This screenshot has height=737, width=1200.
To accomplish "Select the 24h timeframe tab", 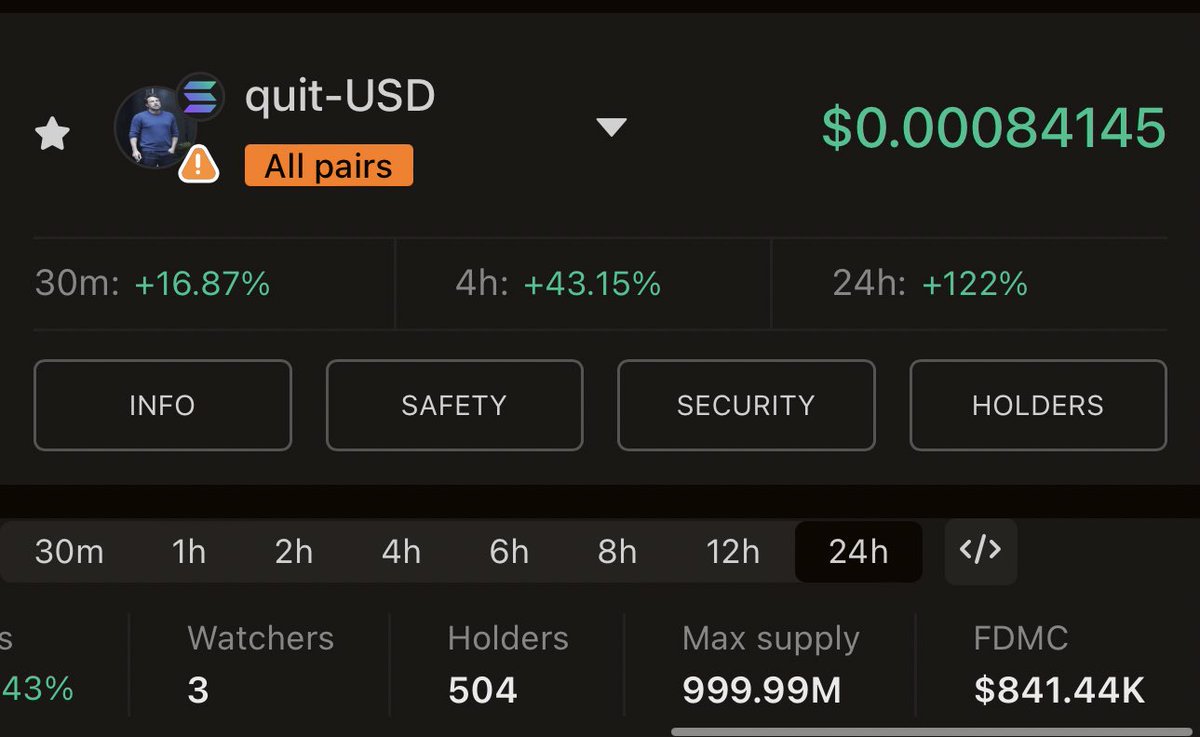I will (858, 552).
